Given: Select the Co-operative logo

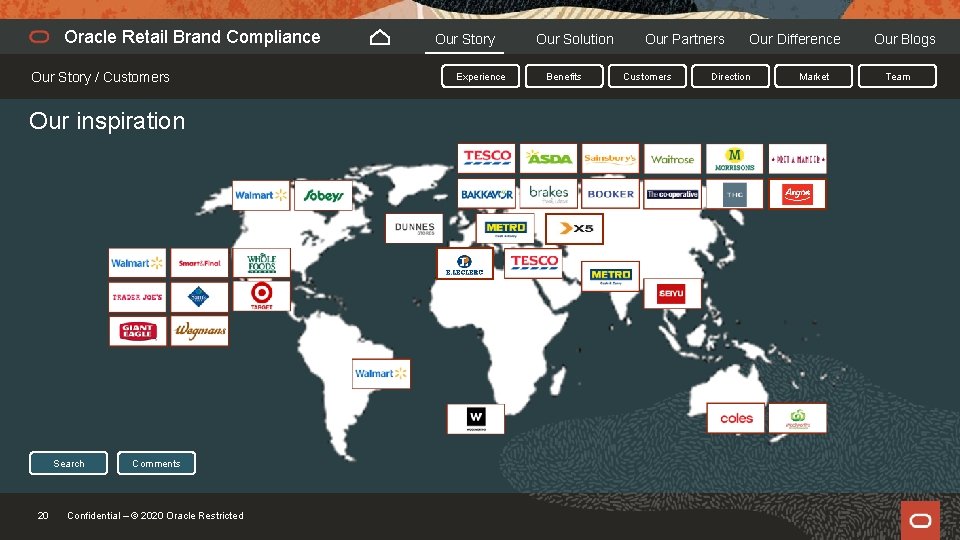Looking at the screenshot, I should point(672,194).
